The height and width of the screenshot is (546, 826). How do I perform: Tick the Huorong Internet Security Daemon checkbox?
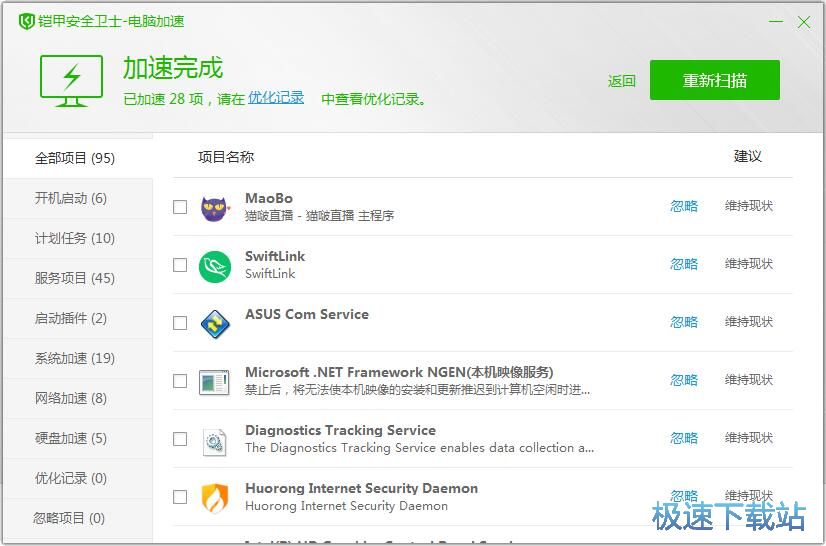(180, 496)
